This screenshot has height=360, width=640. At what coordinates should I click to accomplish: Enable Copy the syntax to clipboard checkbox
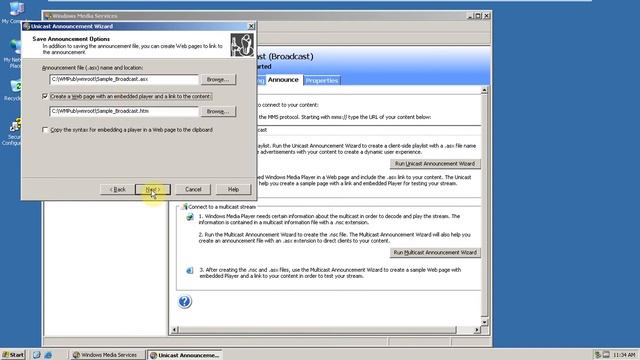pyautogui.click(x=45, y=130)
